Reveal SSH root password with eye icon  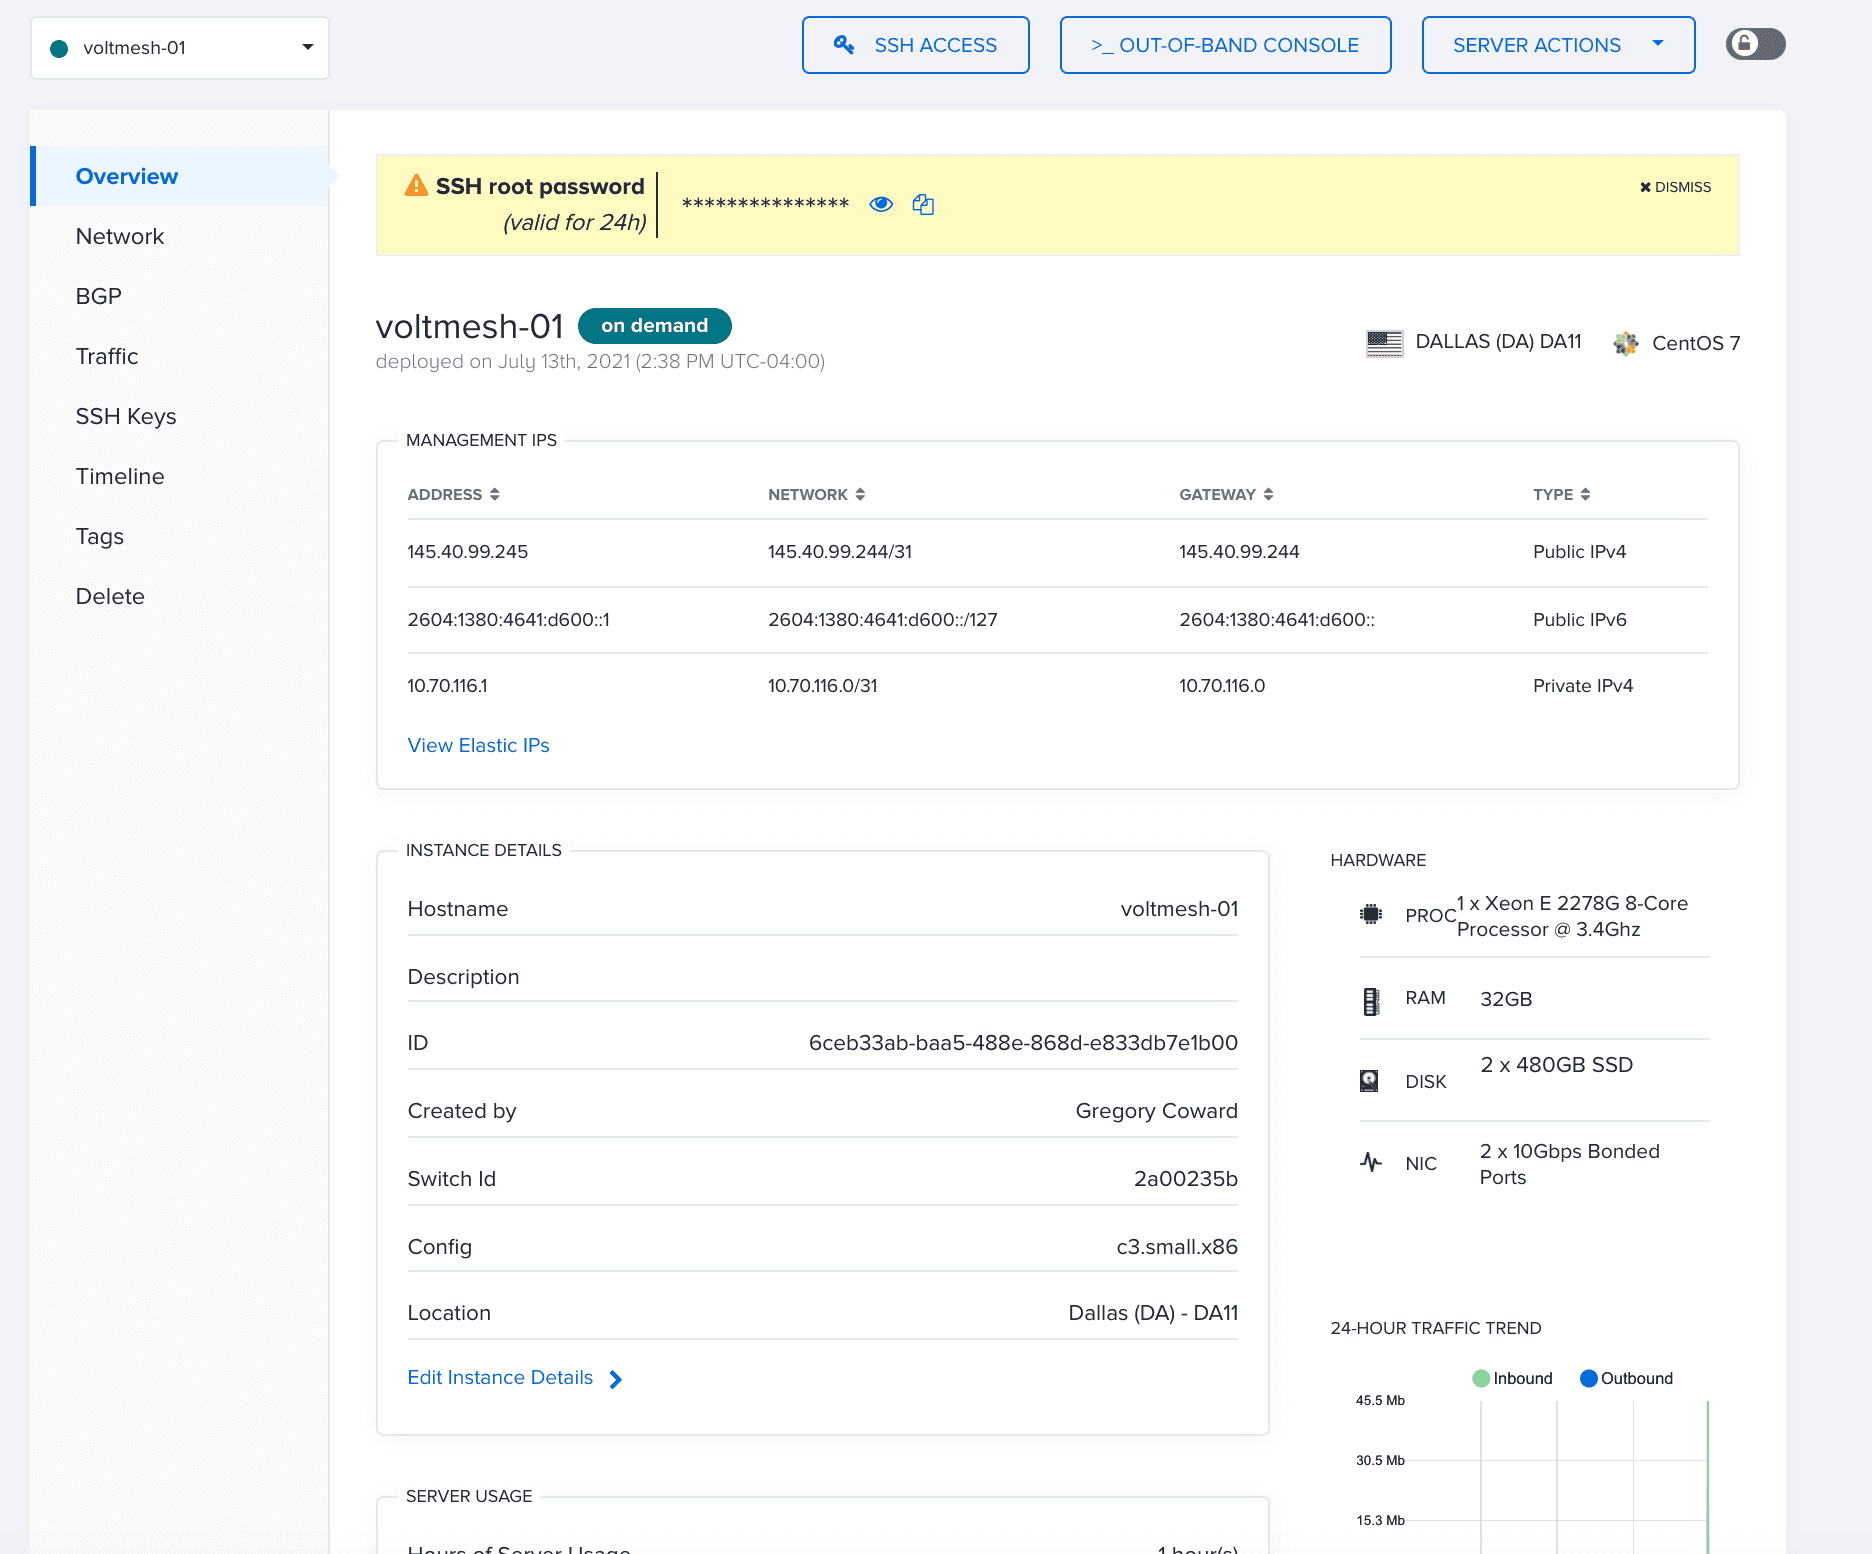click(x=881, y=204)
